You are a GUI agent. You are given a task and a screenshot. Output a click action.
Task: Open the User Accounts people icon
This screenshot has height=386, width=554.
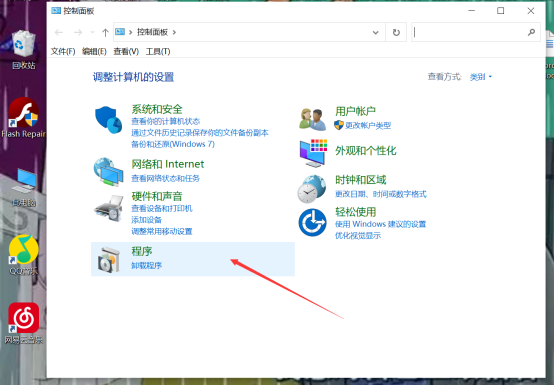pos(312,119)
